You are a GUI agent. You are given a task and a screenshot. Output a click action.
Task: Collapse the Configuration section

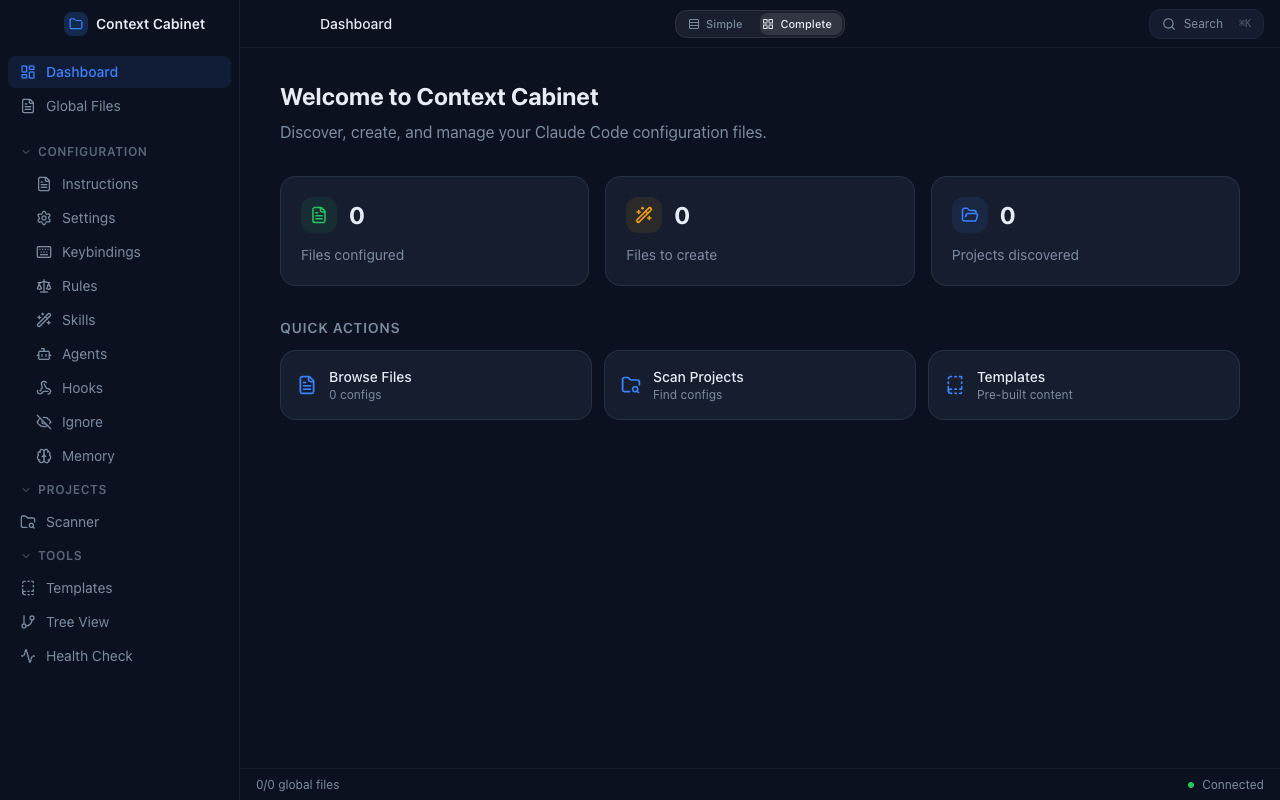(x=25, y=151)
